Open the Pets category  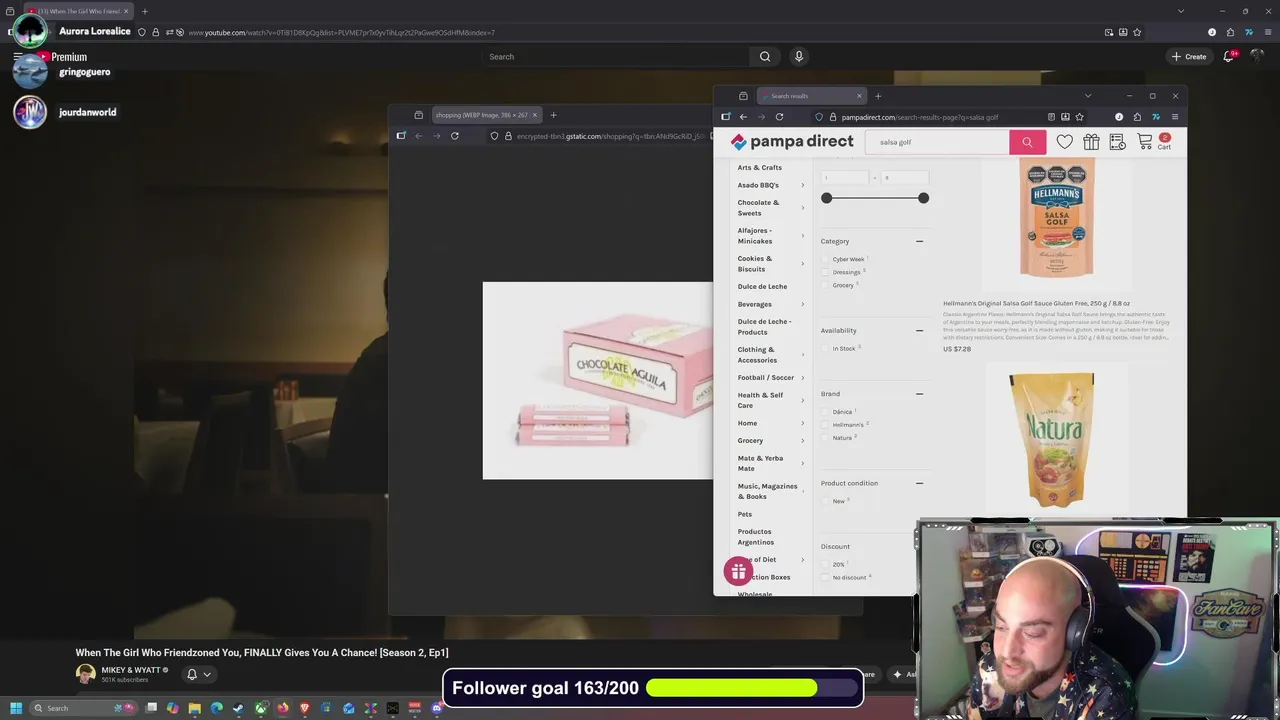[745, 514]
